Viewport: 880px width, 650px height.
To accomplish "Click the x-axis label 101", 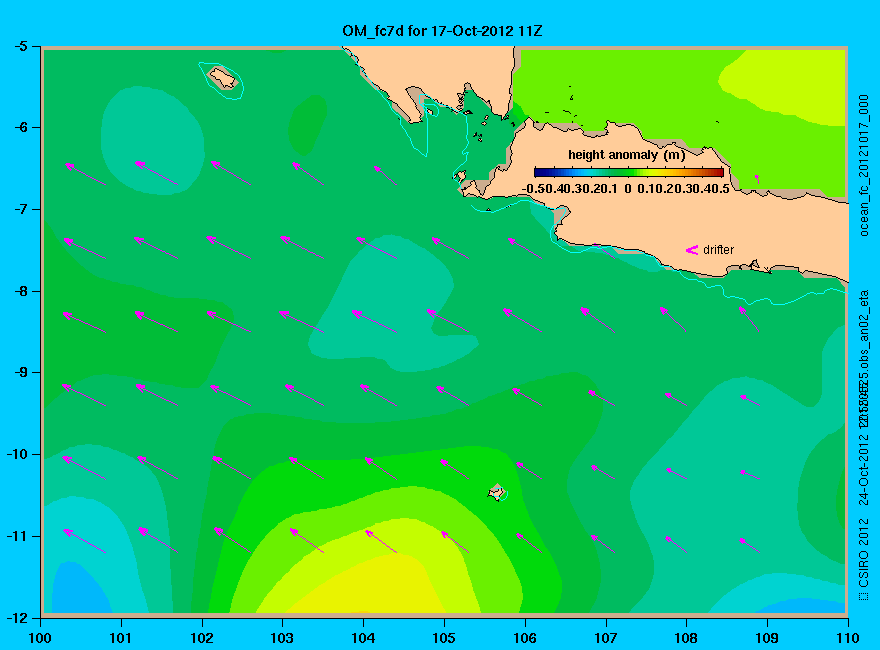I will (121, 638).
